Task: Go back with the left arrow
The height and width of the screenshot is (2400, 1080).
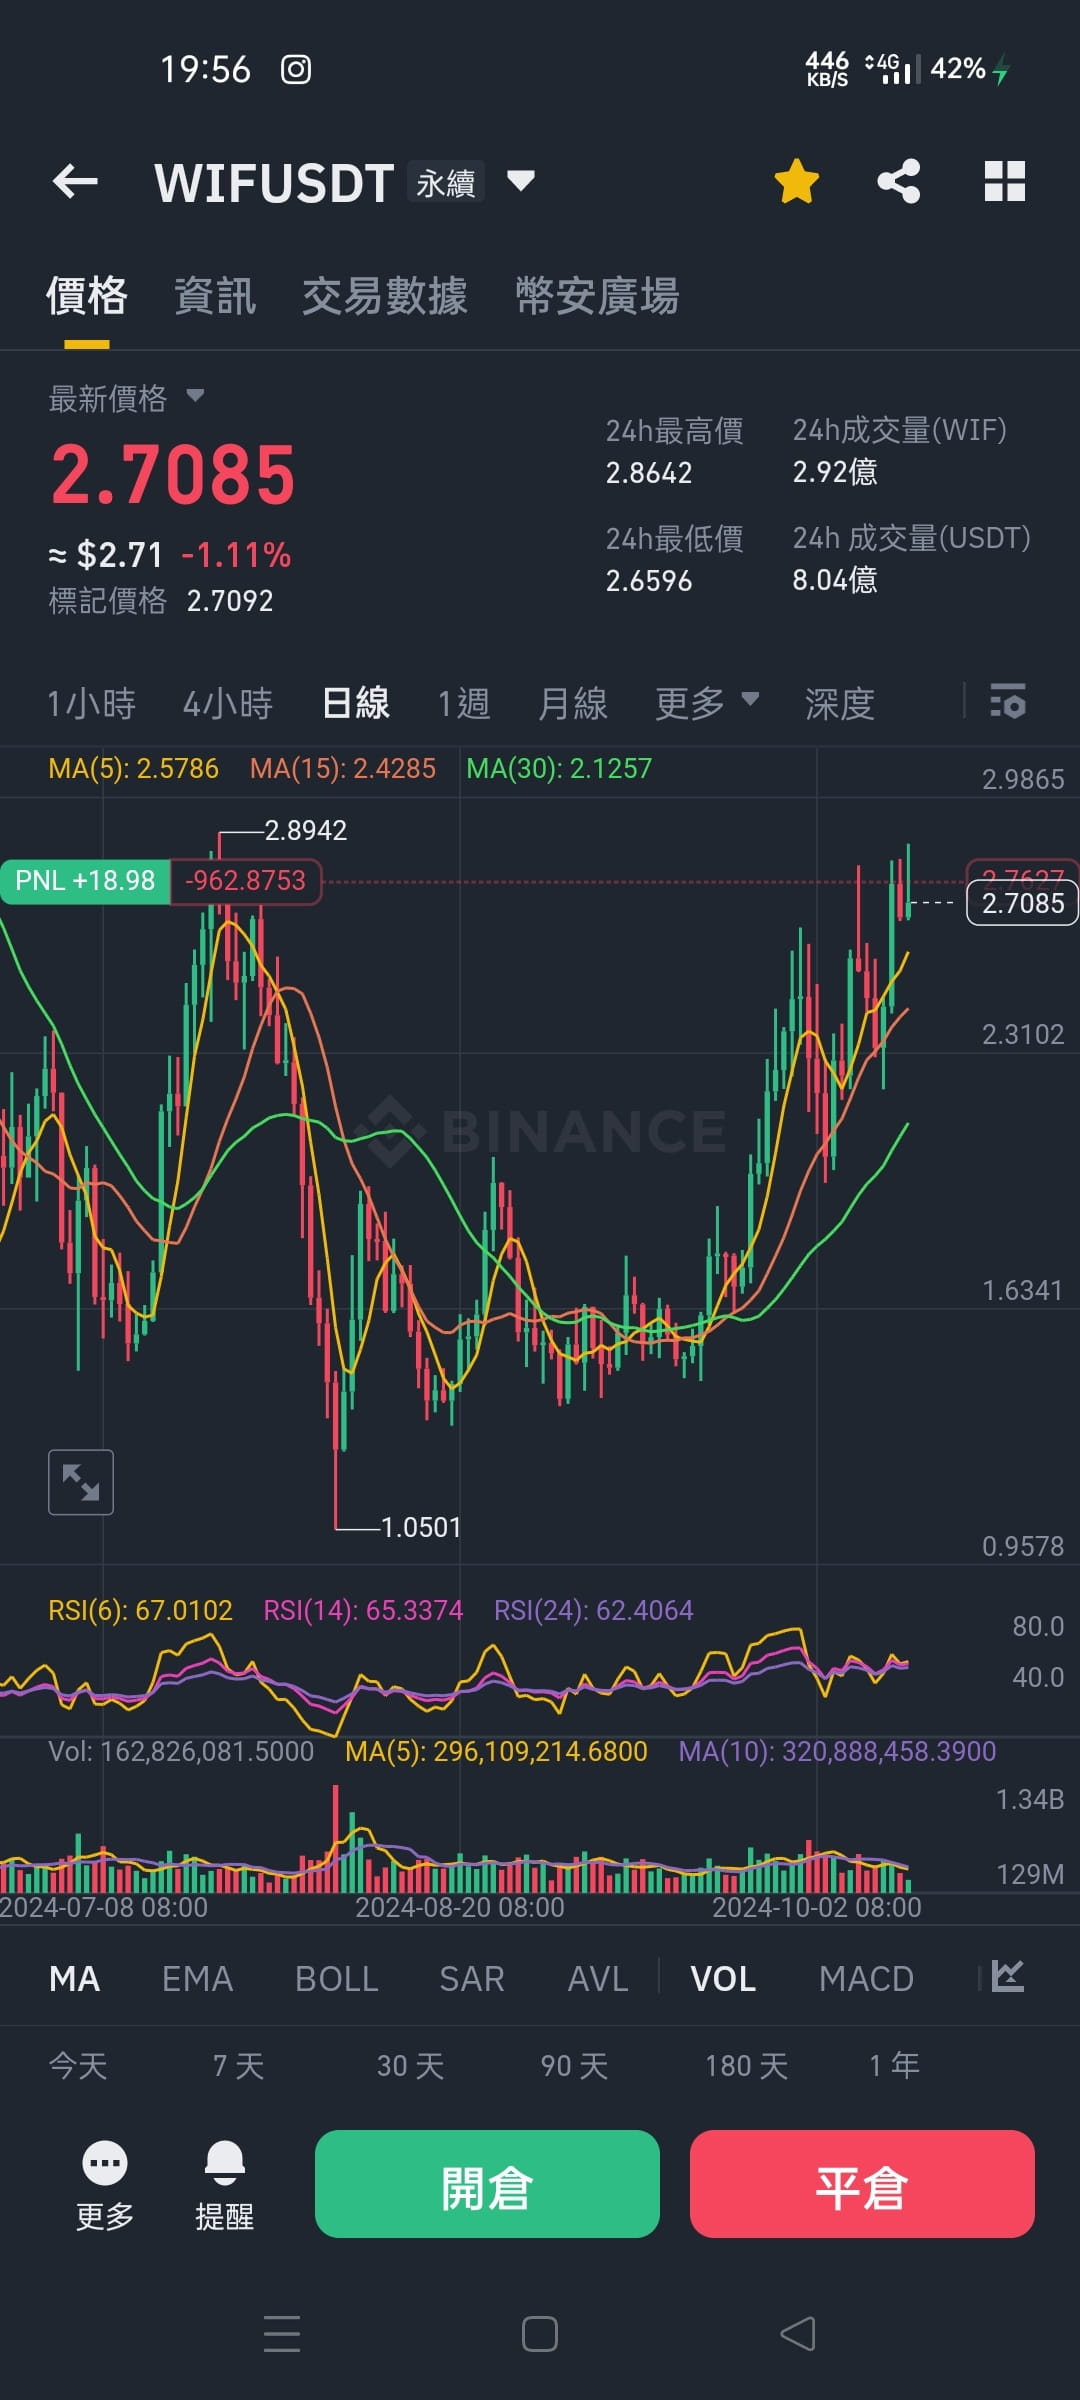Action: (75, 182)
